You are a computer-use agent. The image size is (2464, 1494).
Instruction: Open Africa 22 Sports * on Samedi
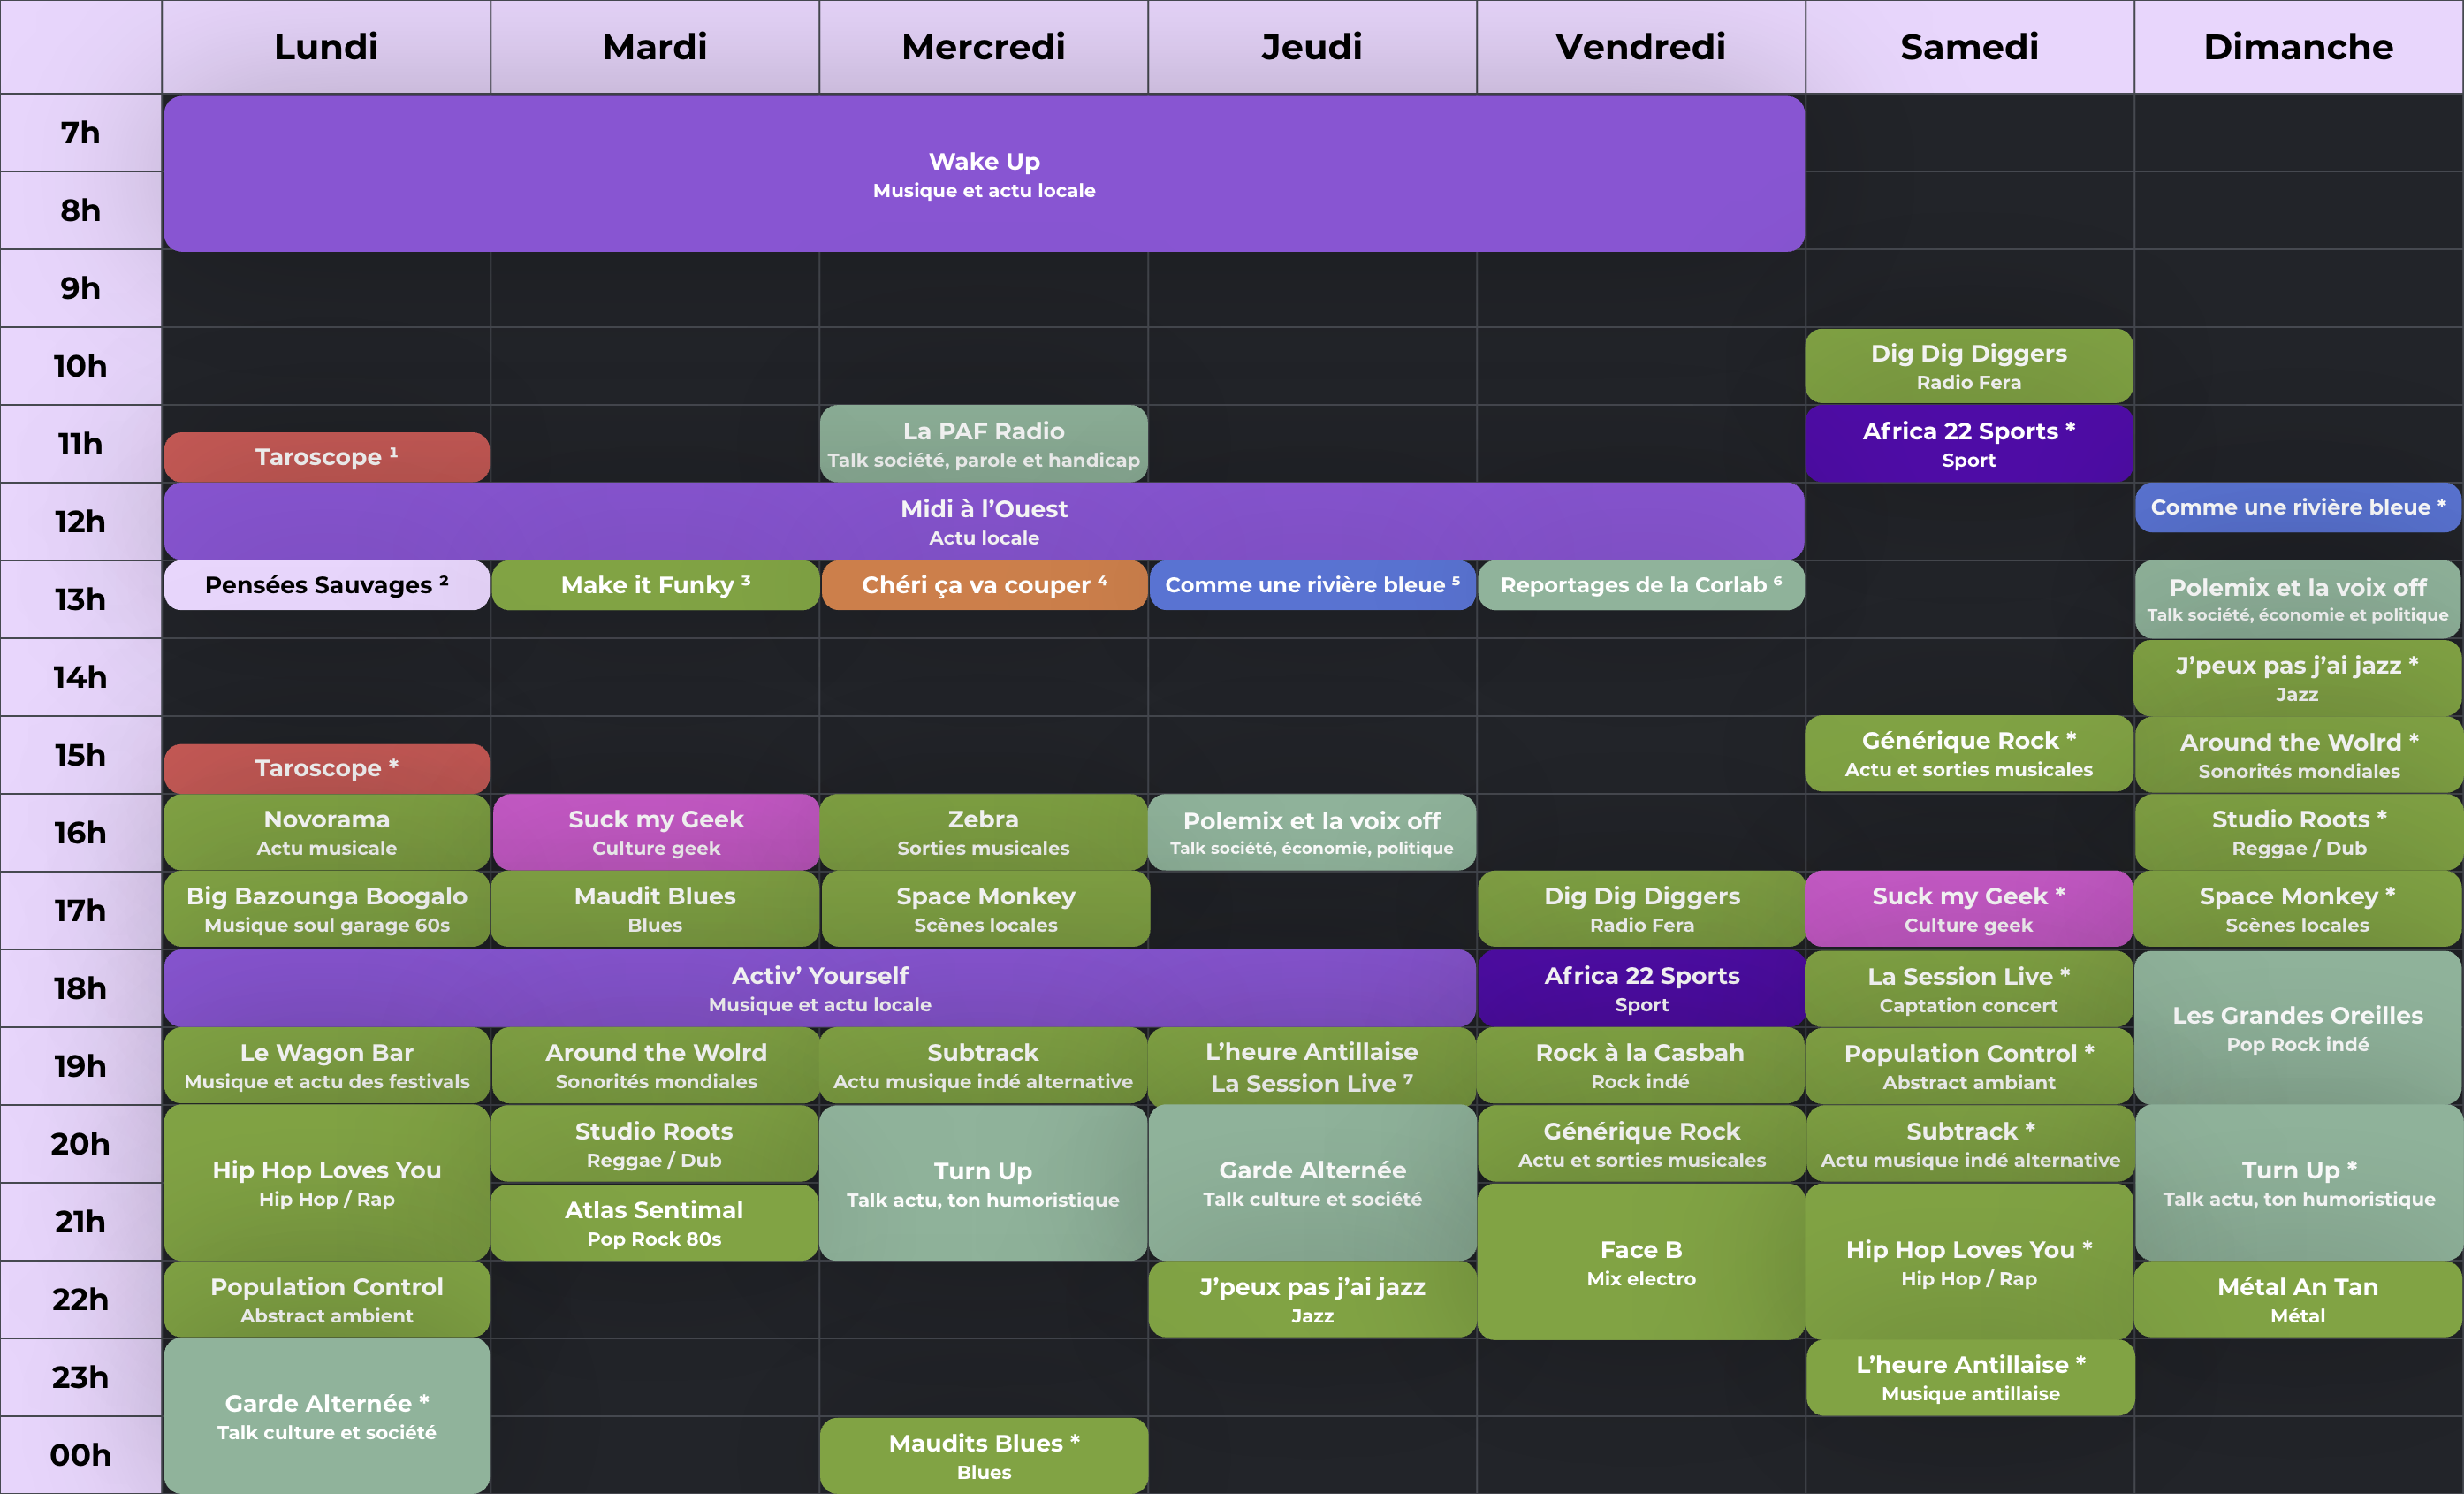[1969, 444]
